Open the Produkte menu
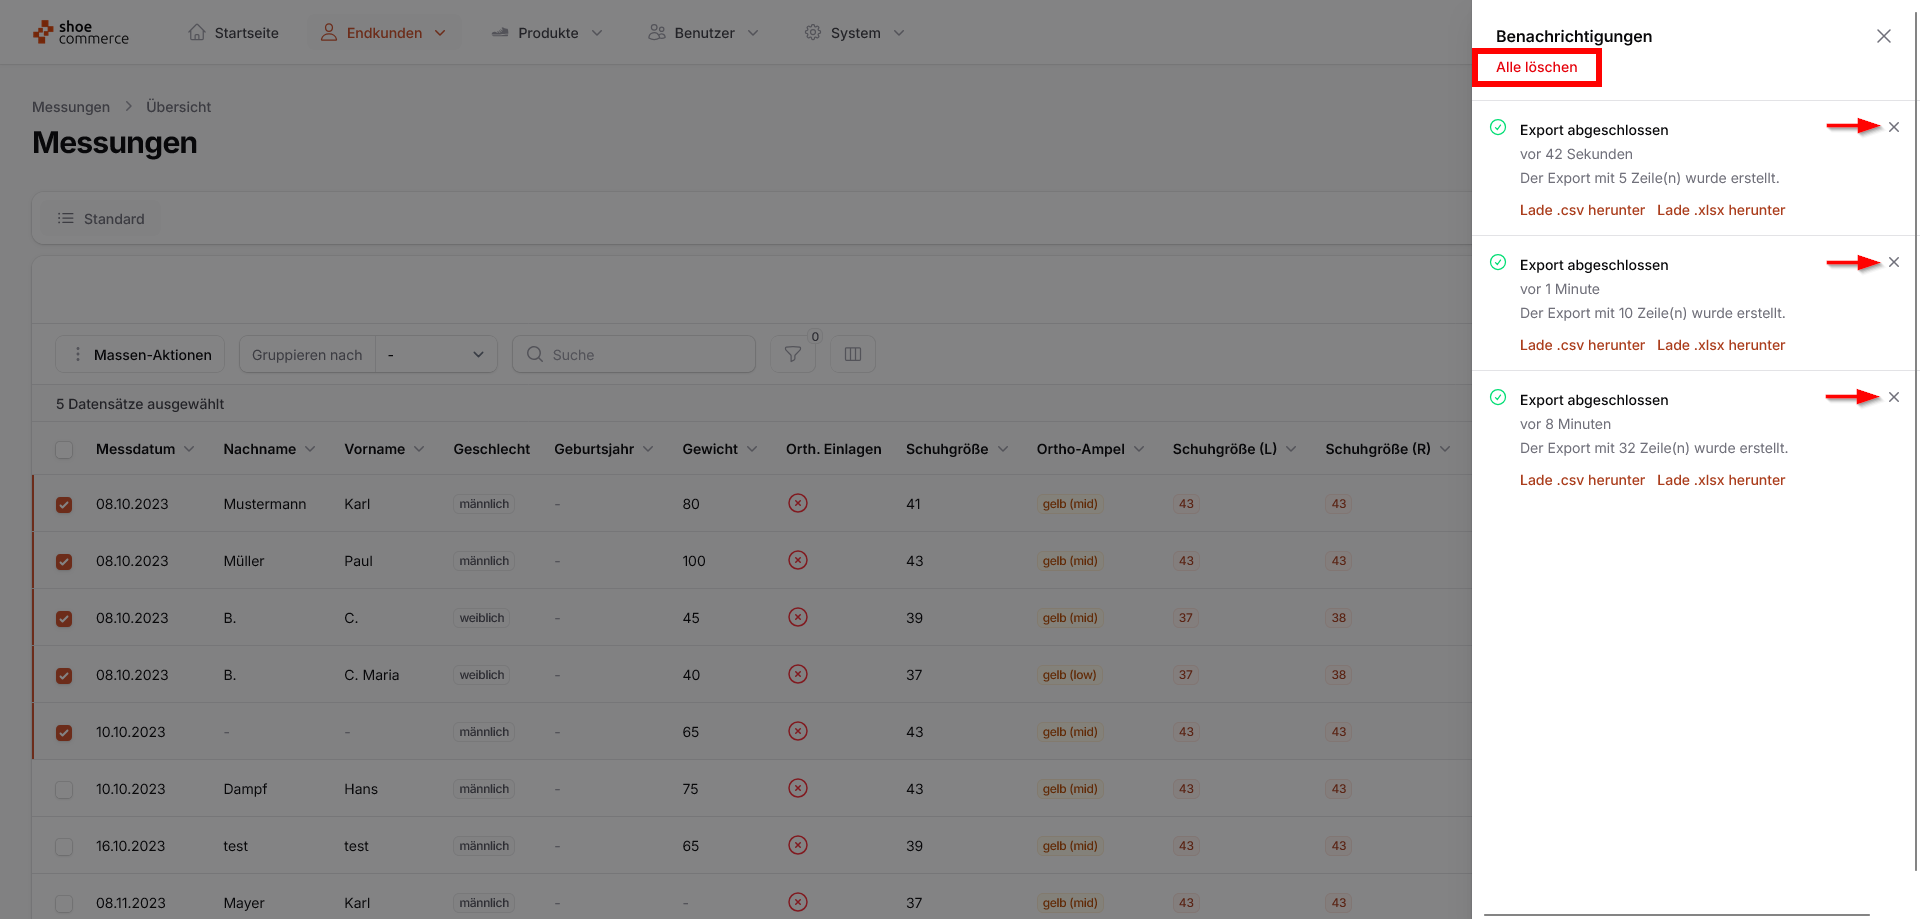 pos(547,33)
